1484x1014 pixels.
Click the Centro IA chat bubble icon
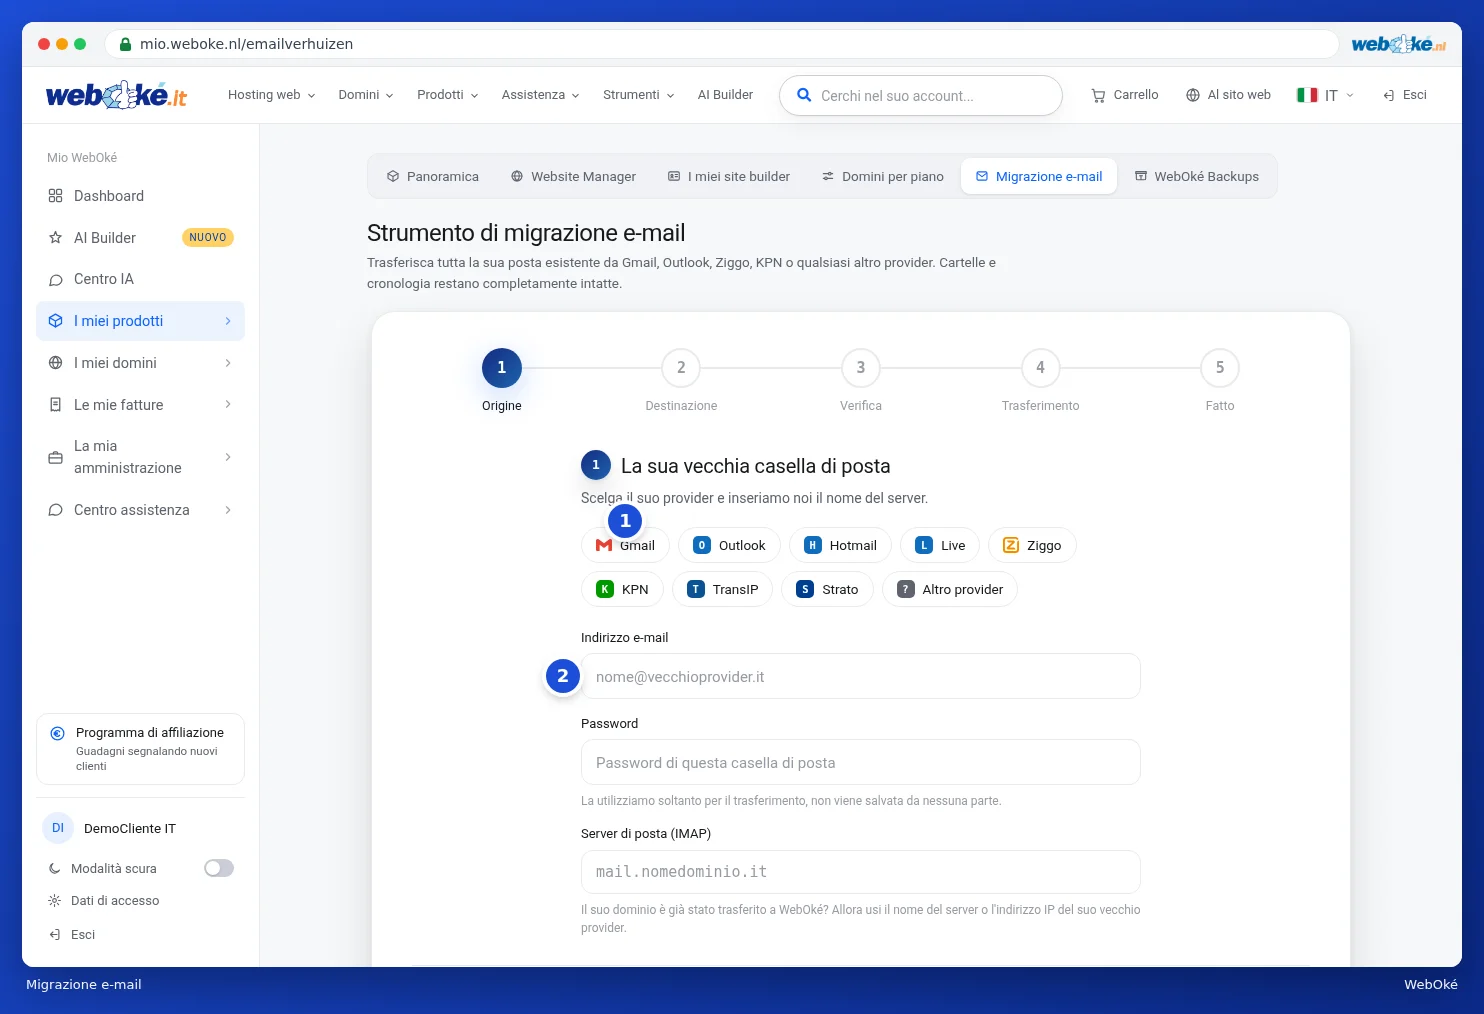pyautogui.click(x=56, y=280)
